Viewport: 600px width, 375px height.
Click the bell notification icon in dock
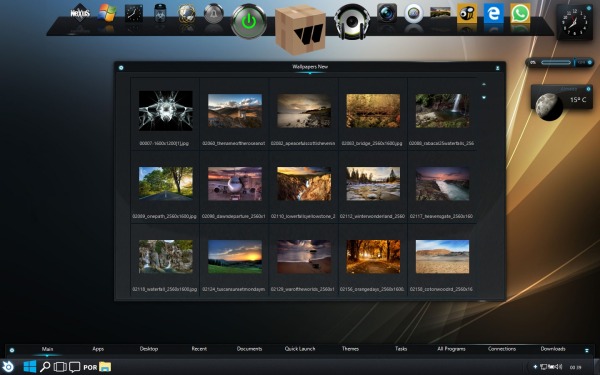pyautogui.click(x=214, y=13)
